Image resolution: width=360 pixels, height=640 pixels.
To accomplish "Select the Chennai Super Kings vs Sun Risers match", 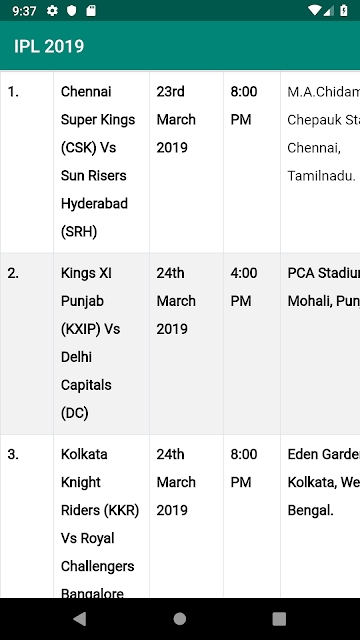I will point(101,162).
